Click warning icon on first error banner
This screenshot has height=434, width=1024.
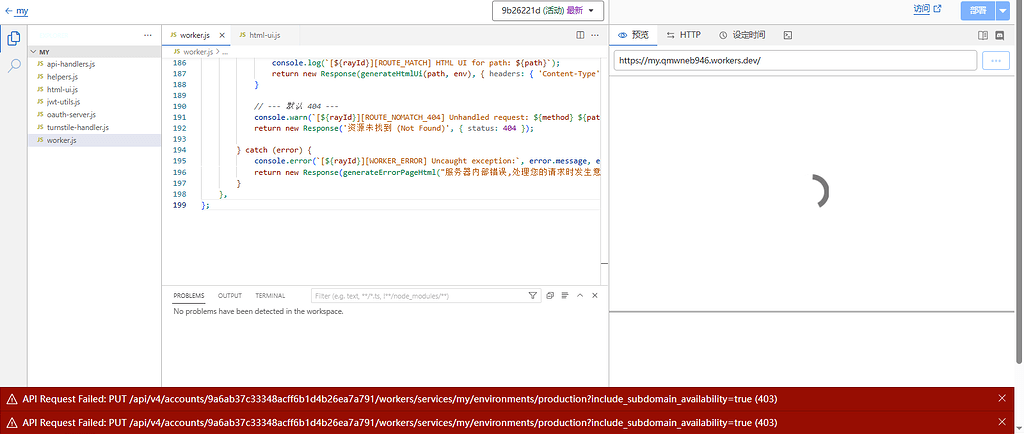pyautogui.click(x=12, y=399)
